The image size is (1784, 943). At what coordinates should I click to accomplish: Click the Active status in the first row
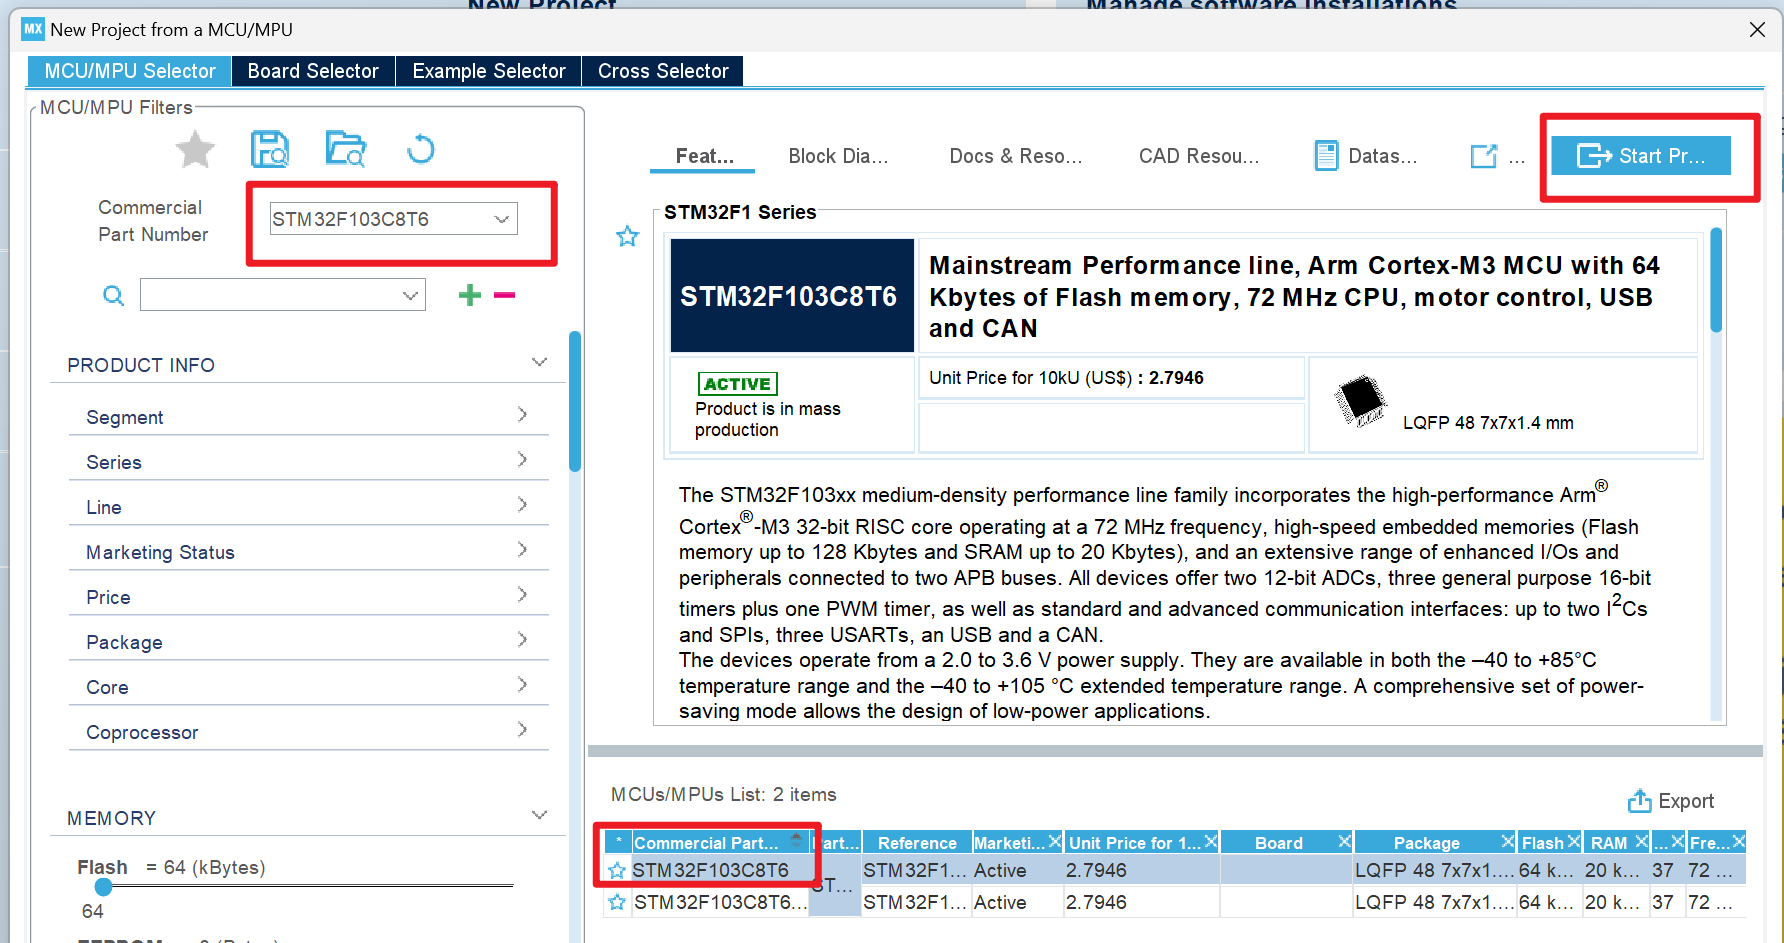(x=1000, y=870)
